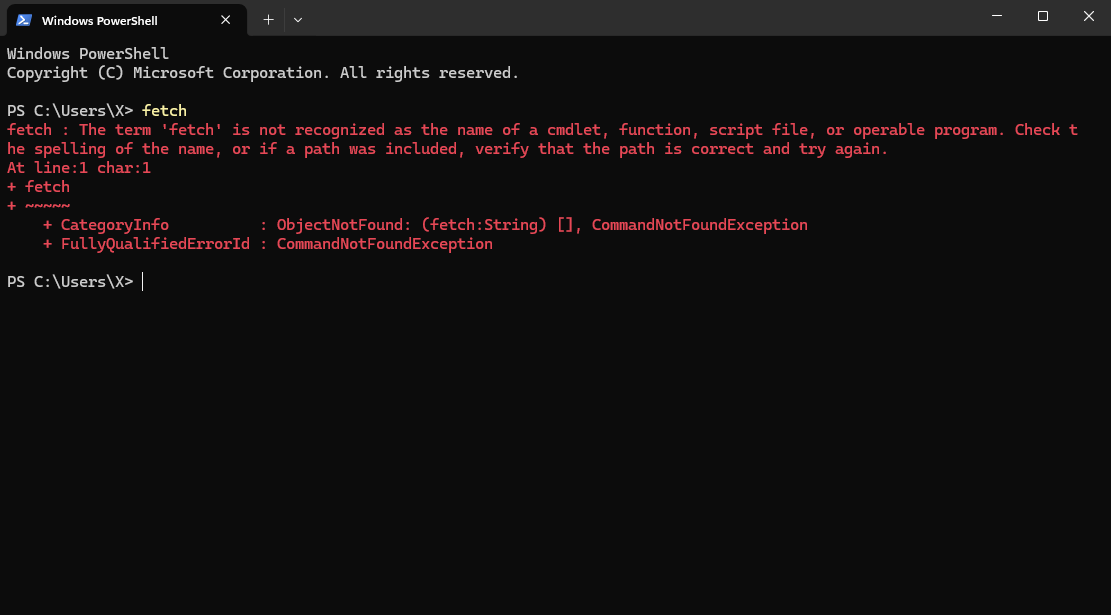
Task: Expand the new tab profile dropdown chevron
Action: tap(298, 20)
